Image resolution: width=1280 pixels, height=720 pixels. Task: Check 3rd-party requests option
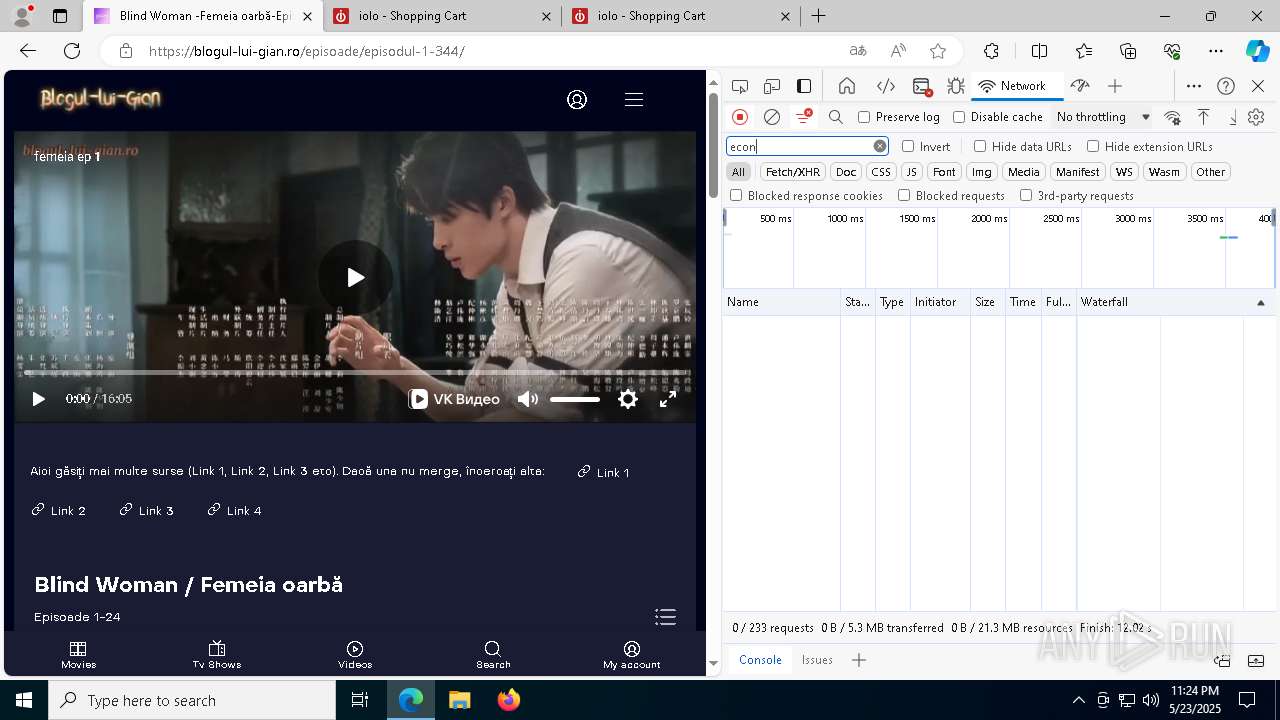pyautogui.click(x=1026, y=196)
